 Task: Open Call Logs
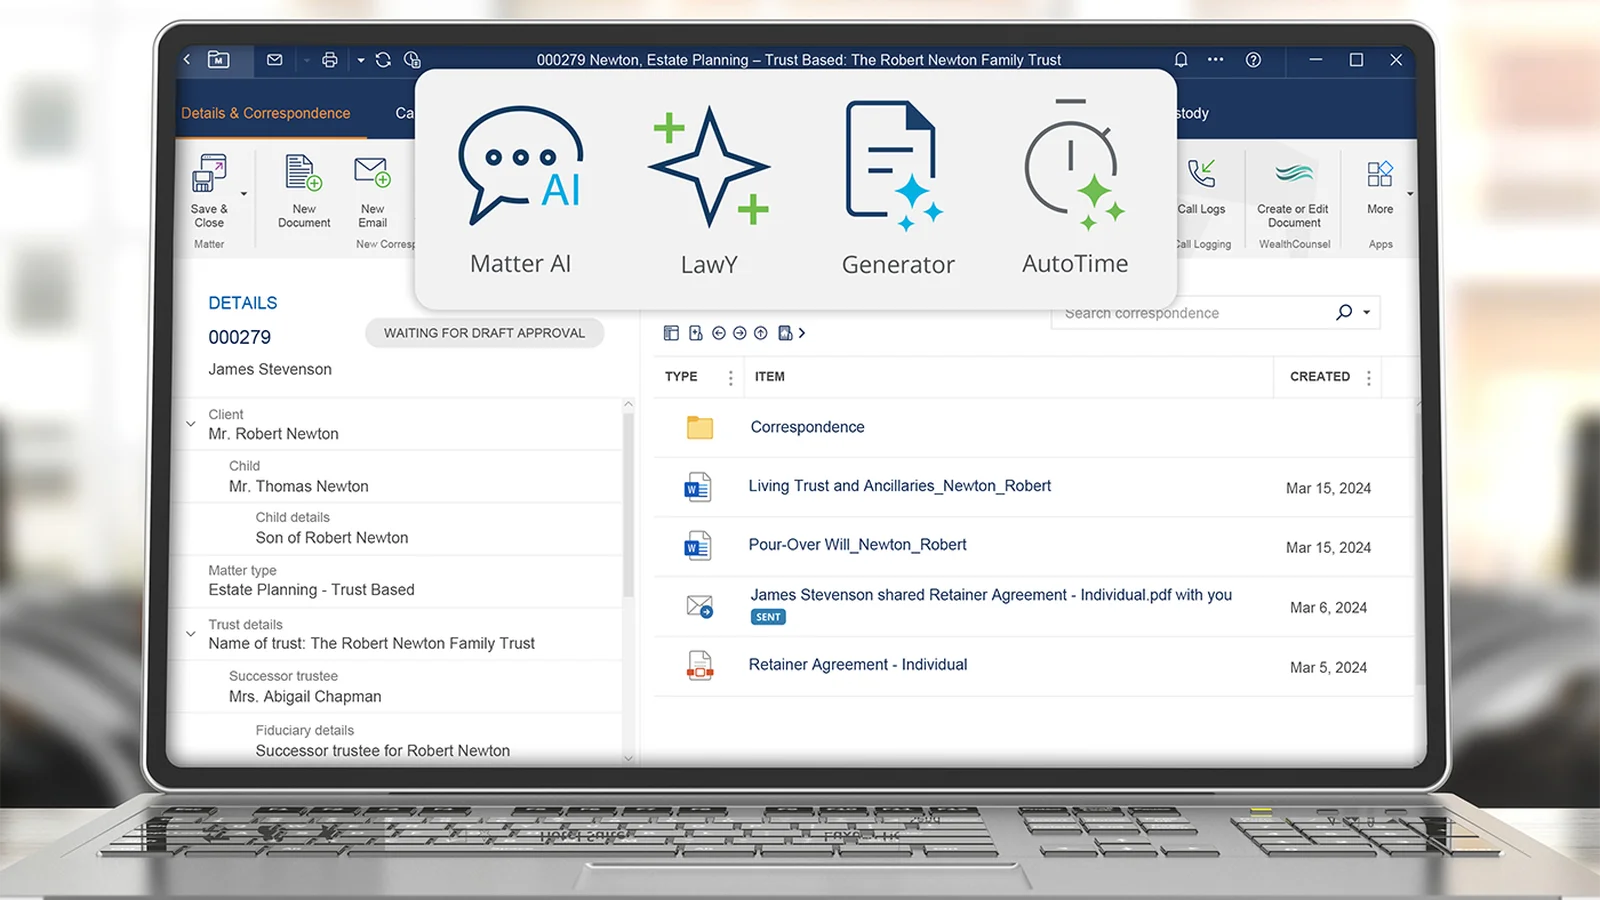1201,186
